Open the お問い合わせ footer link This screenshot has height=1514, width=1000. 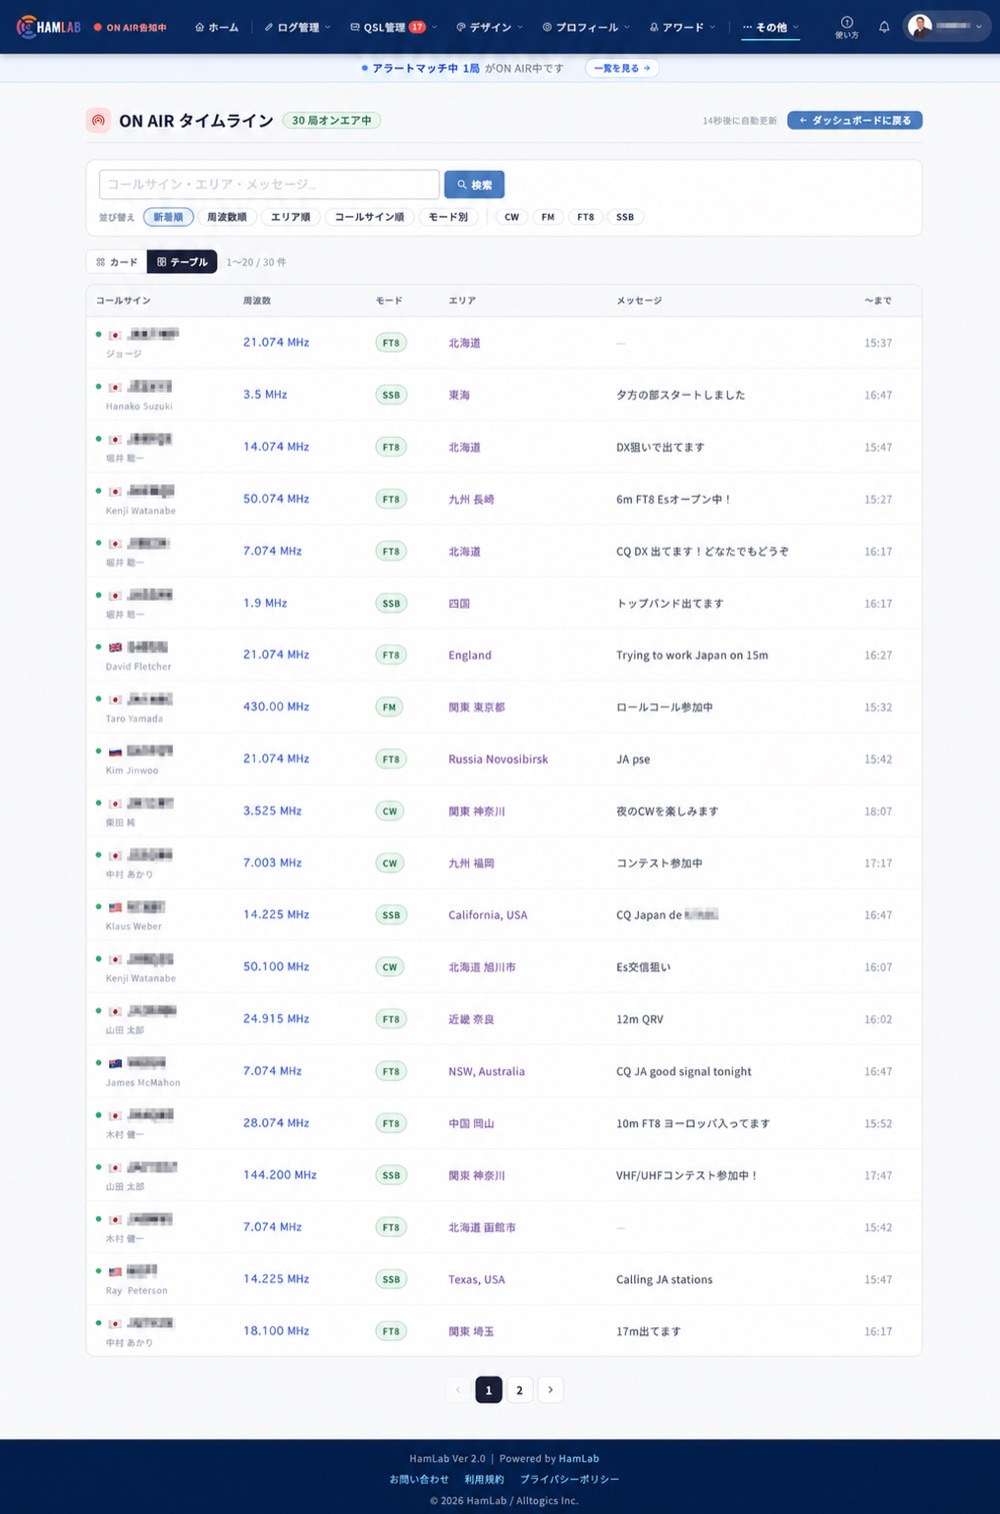coord(419,1479)
